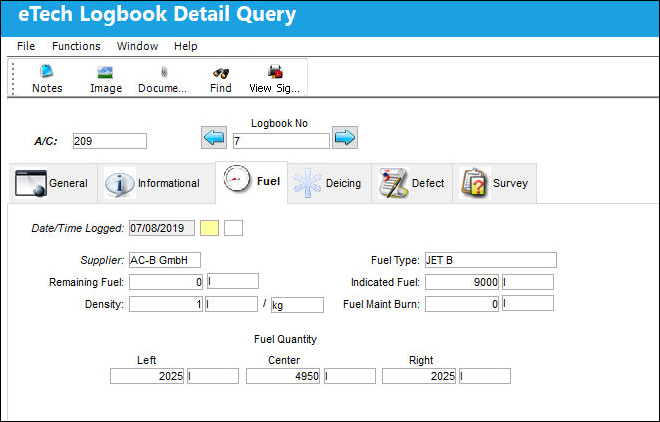This screenshot has height=422, width=660.
Task: Click the Indicated Fuel value 9000
Action: (462, 282)
